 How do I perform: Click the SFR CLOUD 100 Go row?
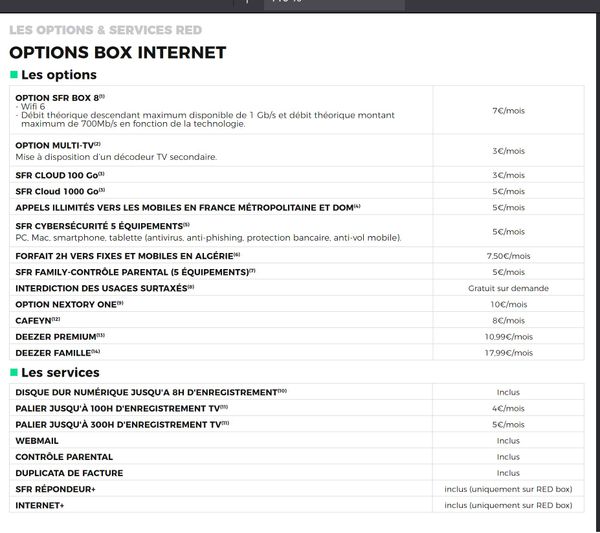tap(60, 175)
